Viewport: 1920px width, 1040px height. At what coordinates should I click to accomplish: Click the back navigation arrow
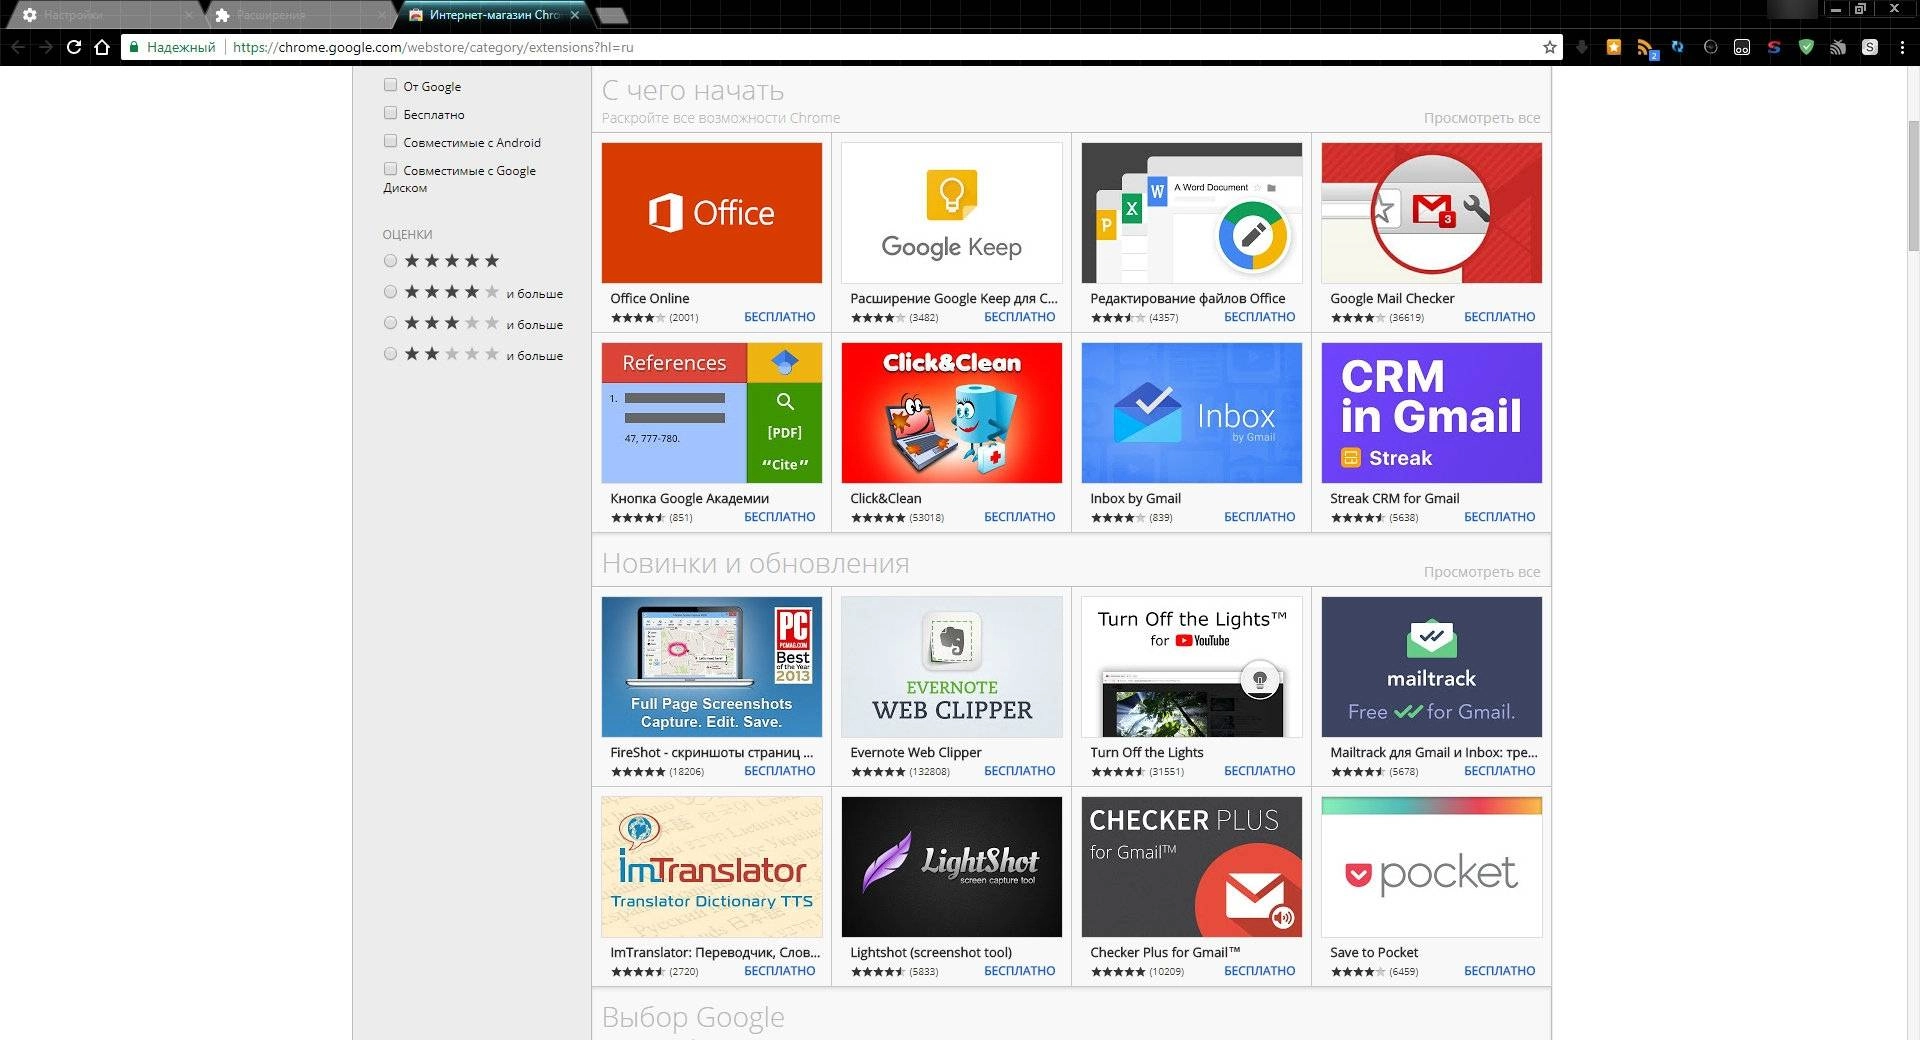coord(17,47)
